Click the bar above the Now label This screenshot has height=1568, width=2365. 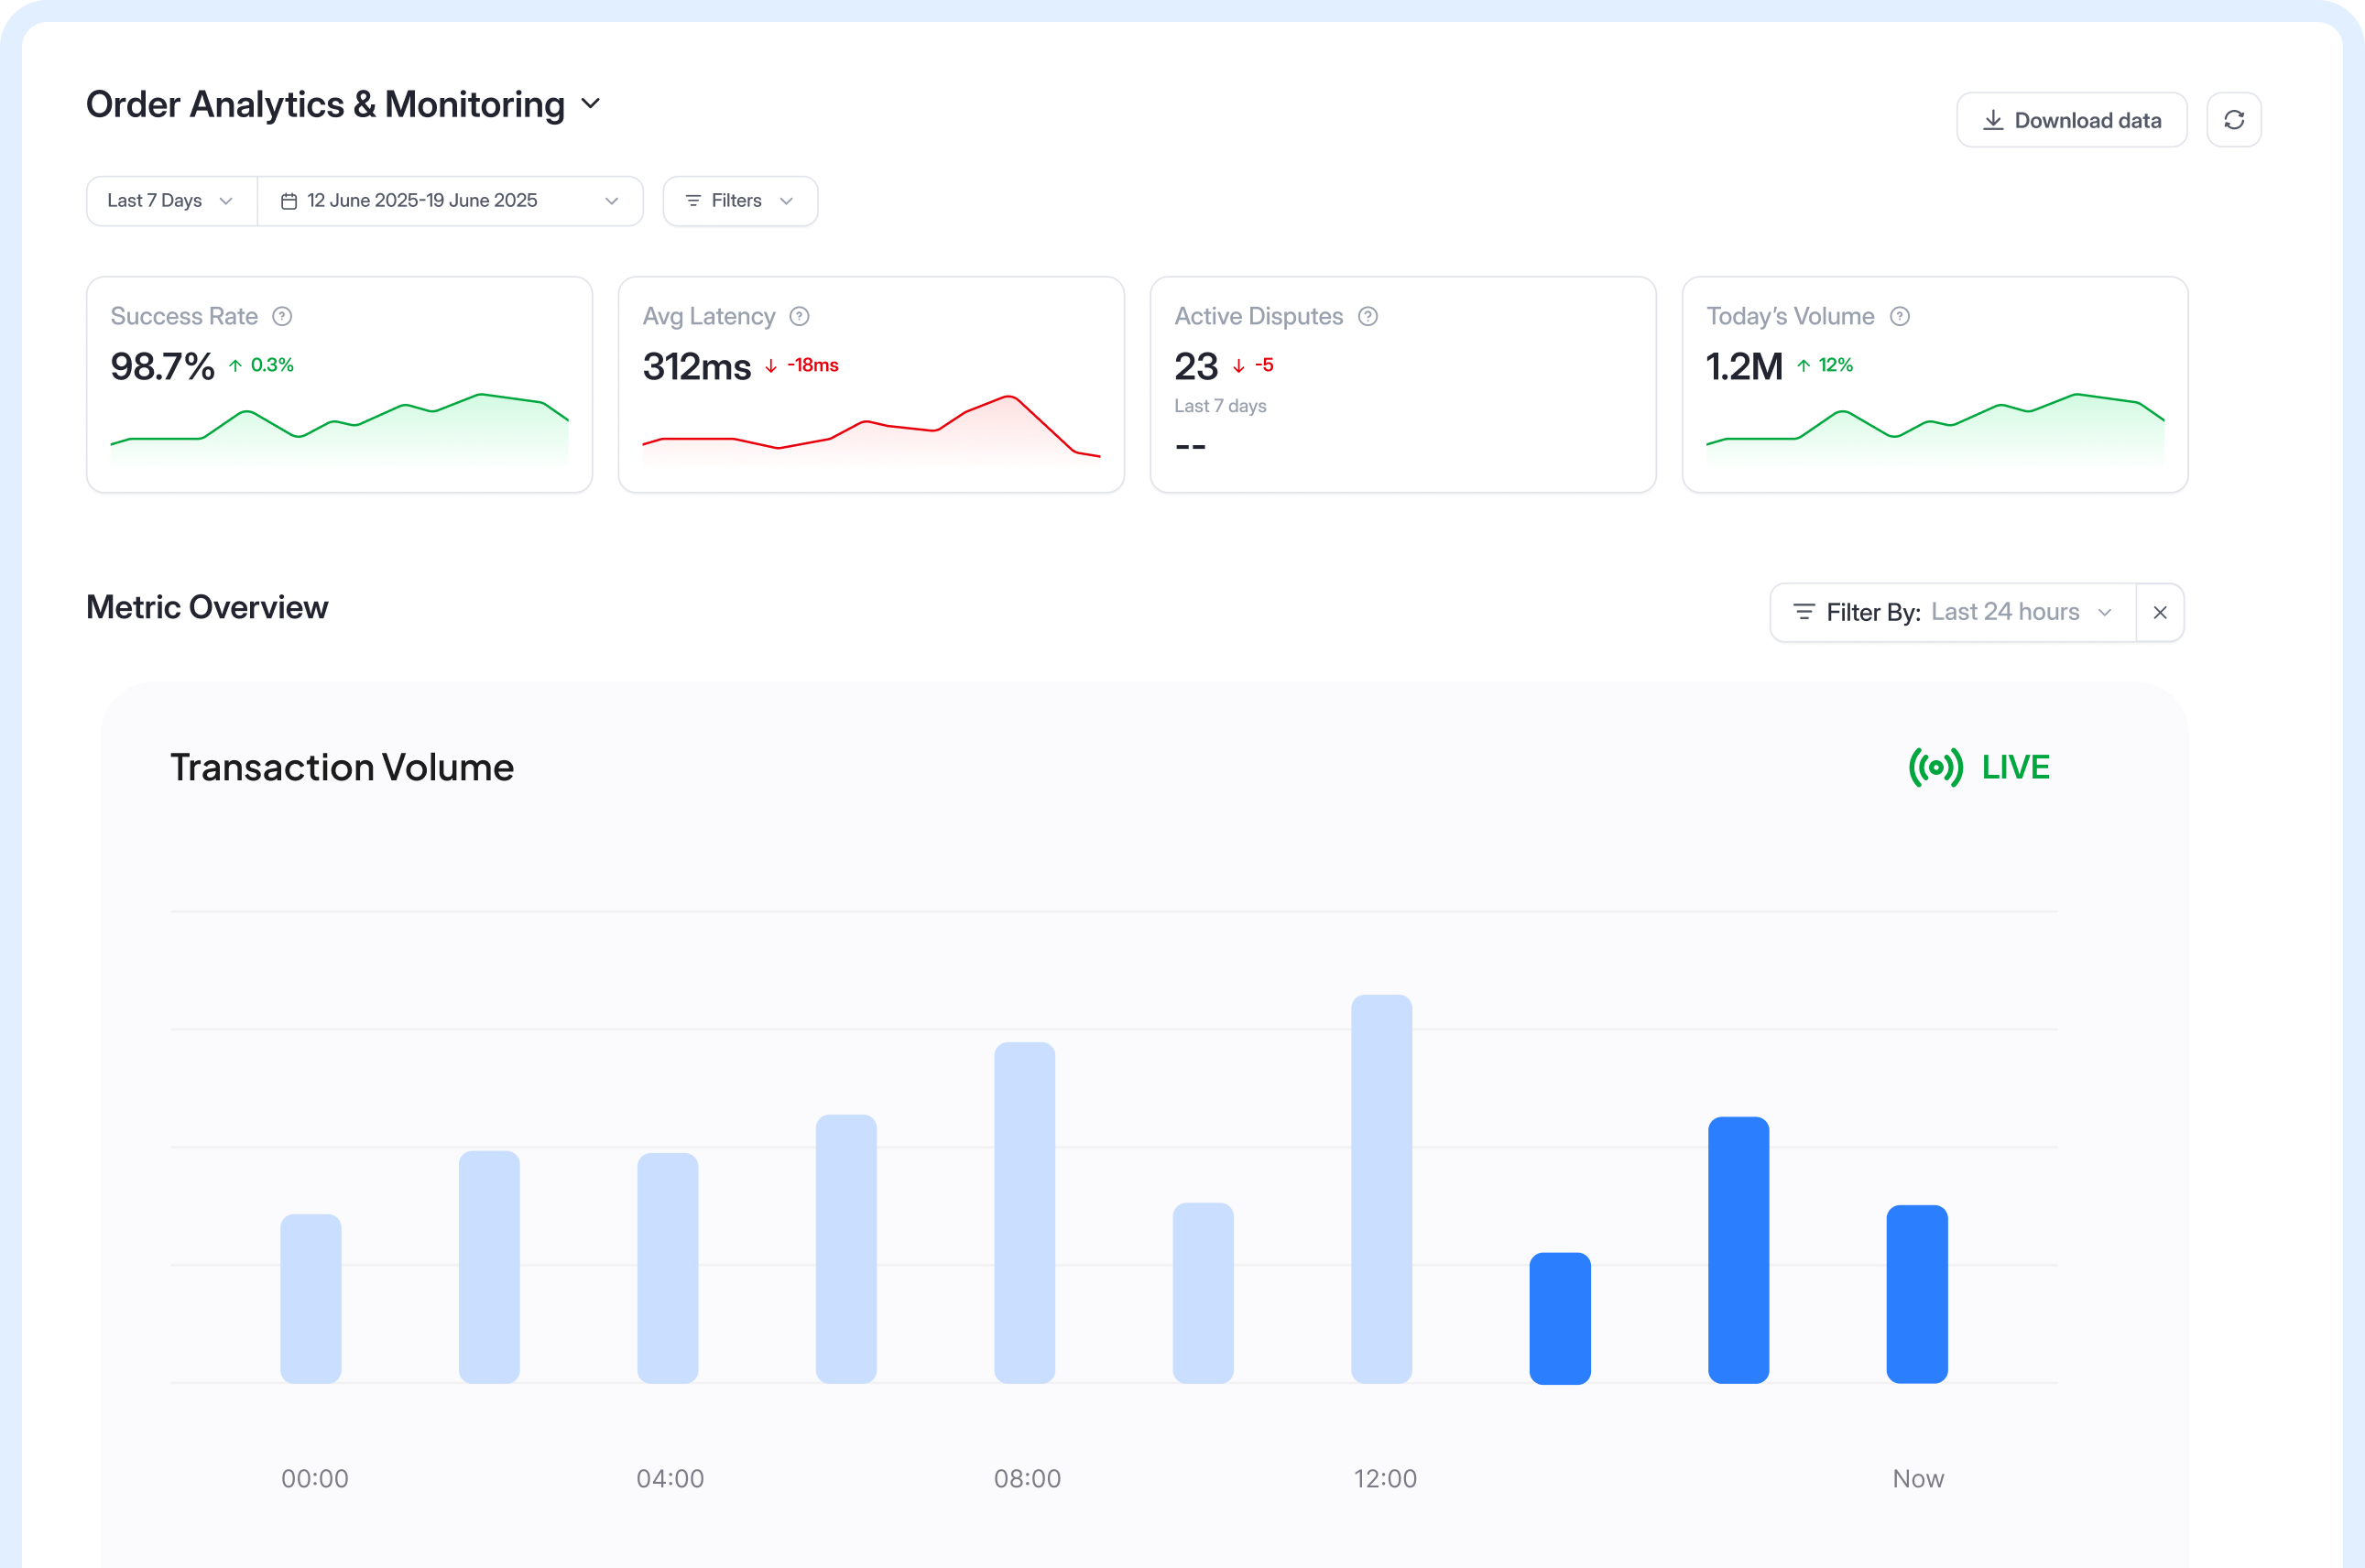click(x=1916, y=1294)
